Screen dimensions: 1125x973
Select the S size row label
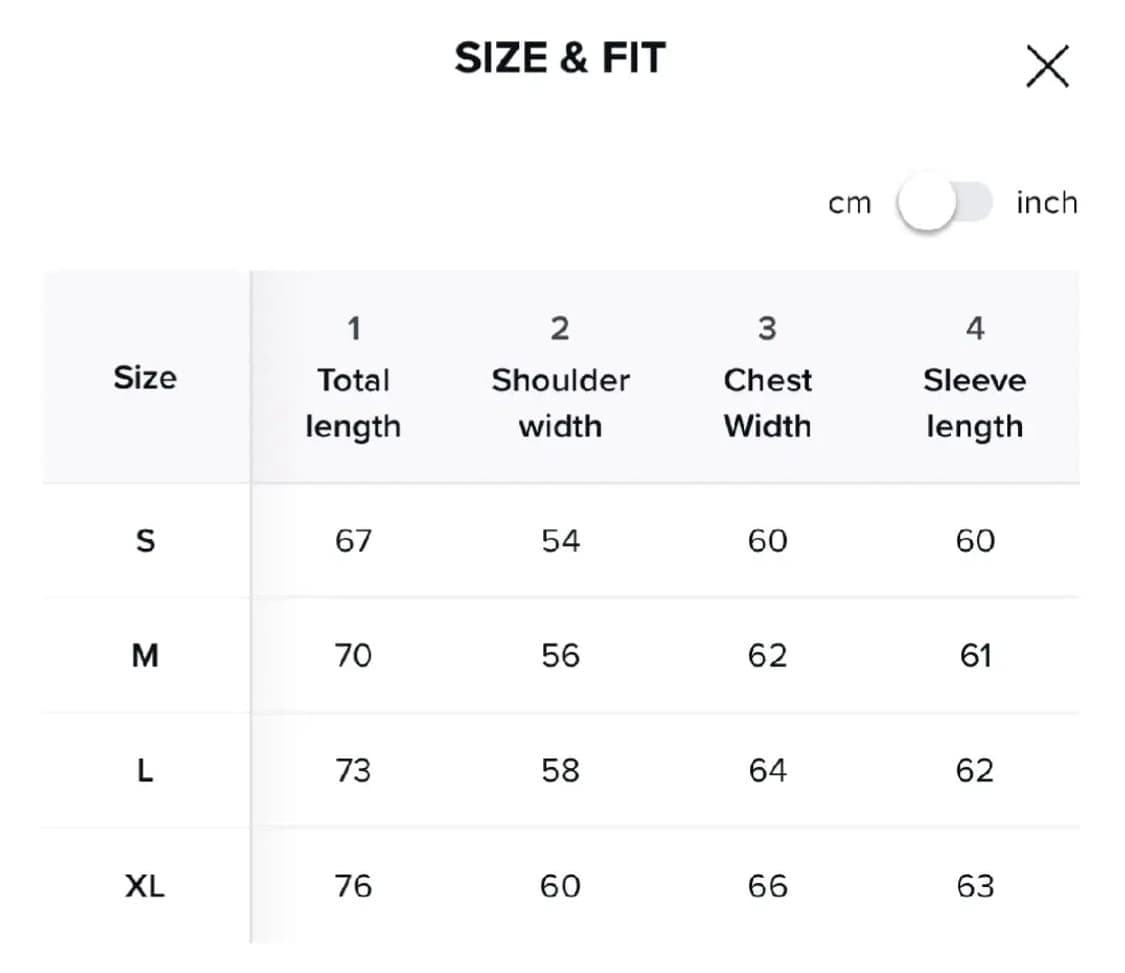click(x=145, y=541)
